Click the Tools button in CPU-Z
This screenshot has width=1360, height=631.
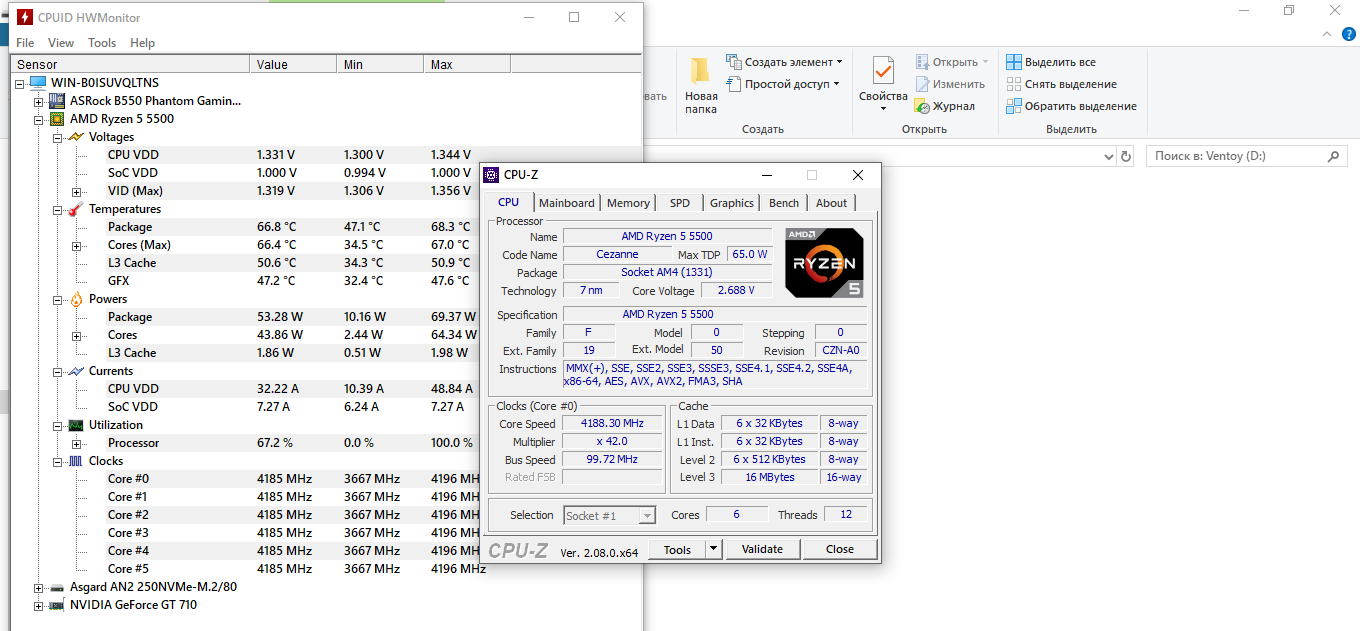pos(677,549)
